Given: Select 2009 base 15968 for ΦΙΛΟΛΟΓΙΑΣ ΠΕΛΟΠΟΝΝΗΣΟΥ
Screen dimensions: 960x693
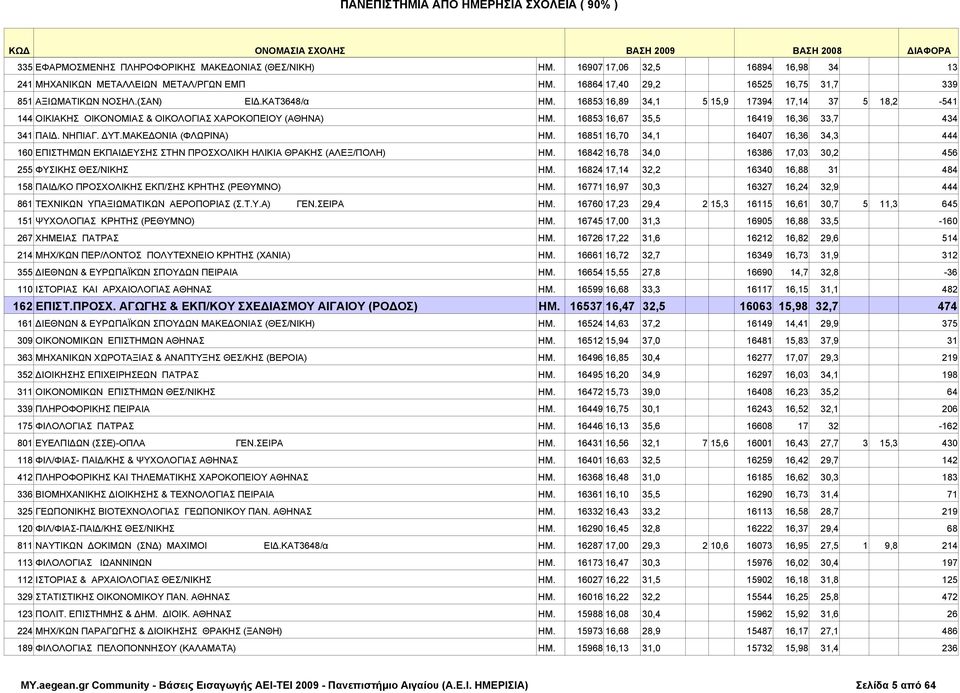Looking at the screenshot, I should point(590,650).
